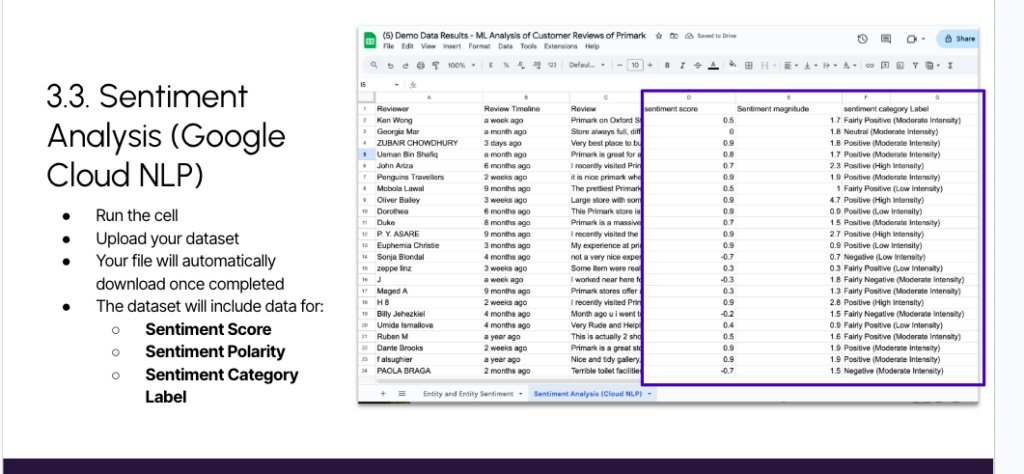The width and height of the screenshot is (1024, 474).
Task: Click the document title text
Action: click(x=514, y=35)
